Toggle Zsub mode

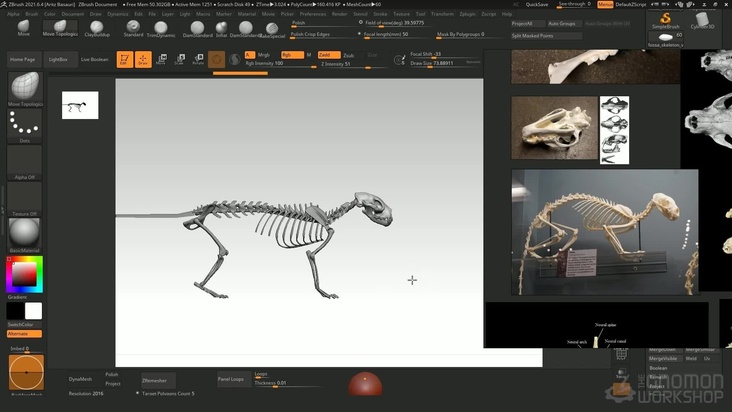pos(349,56)
